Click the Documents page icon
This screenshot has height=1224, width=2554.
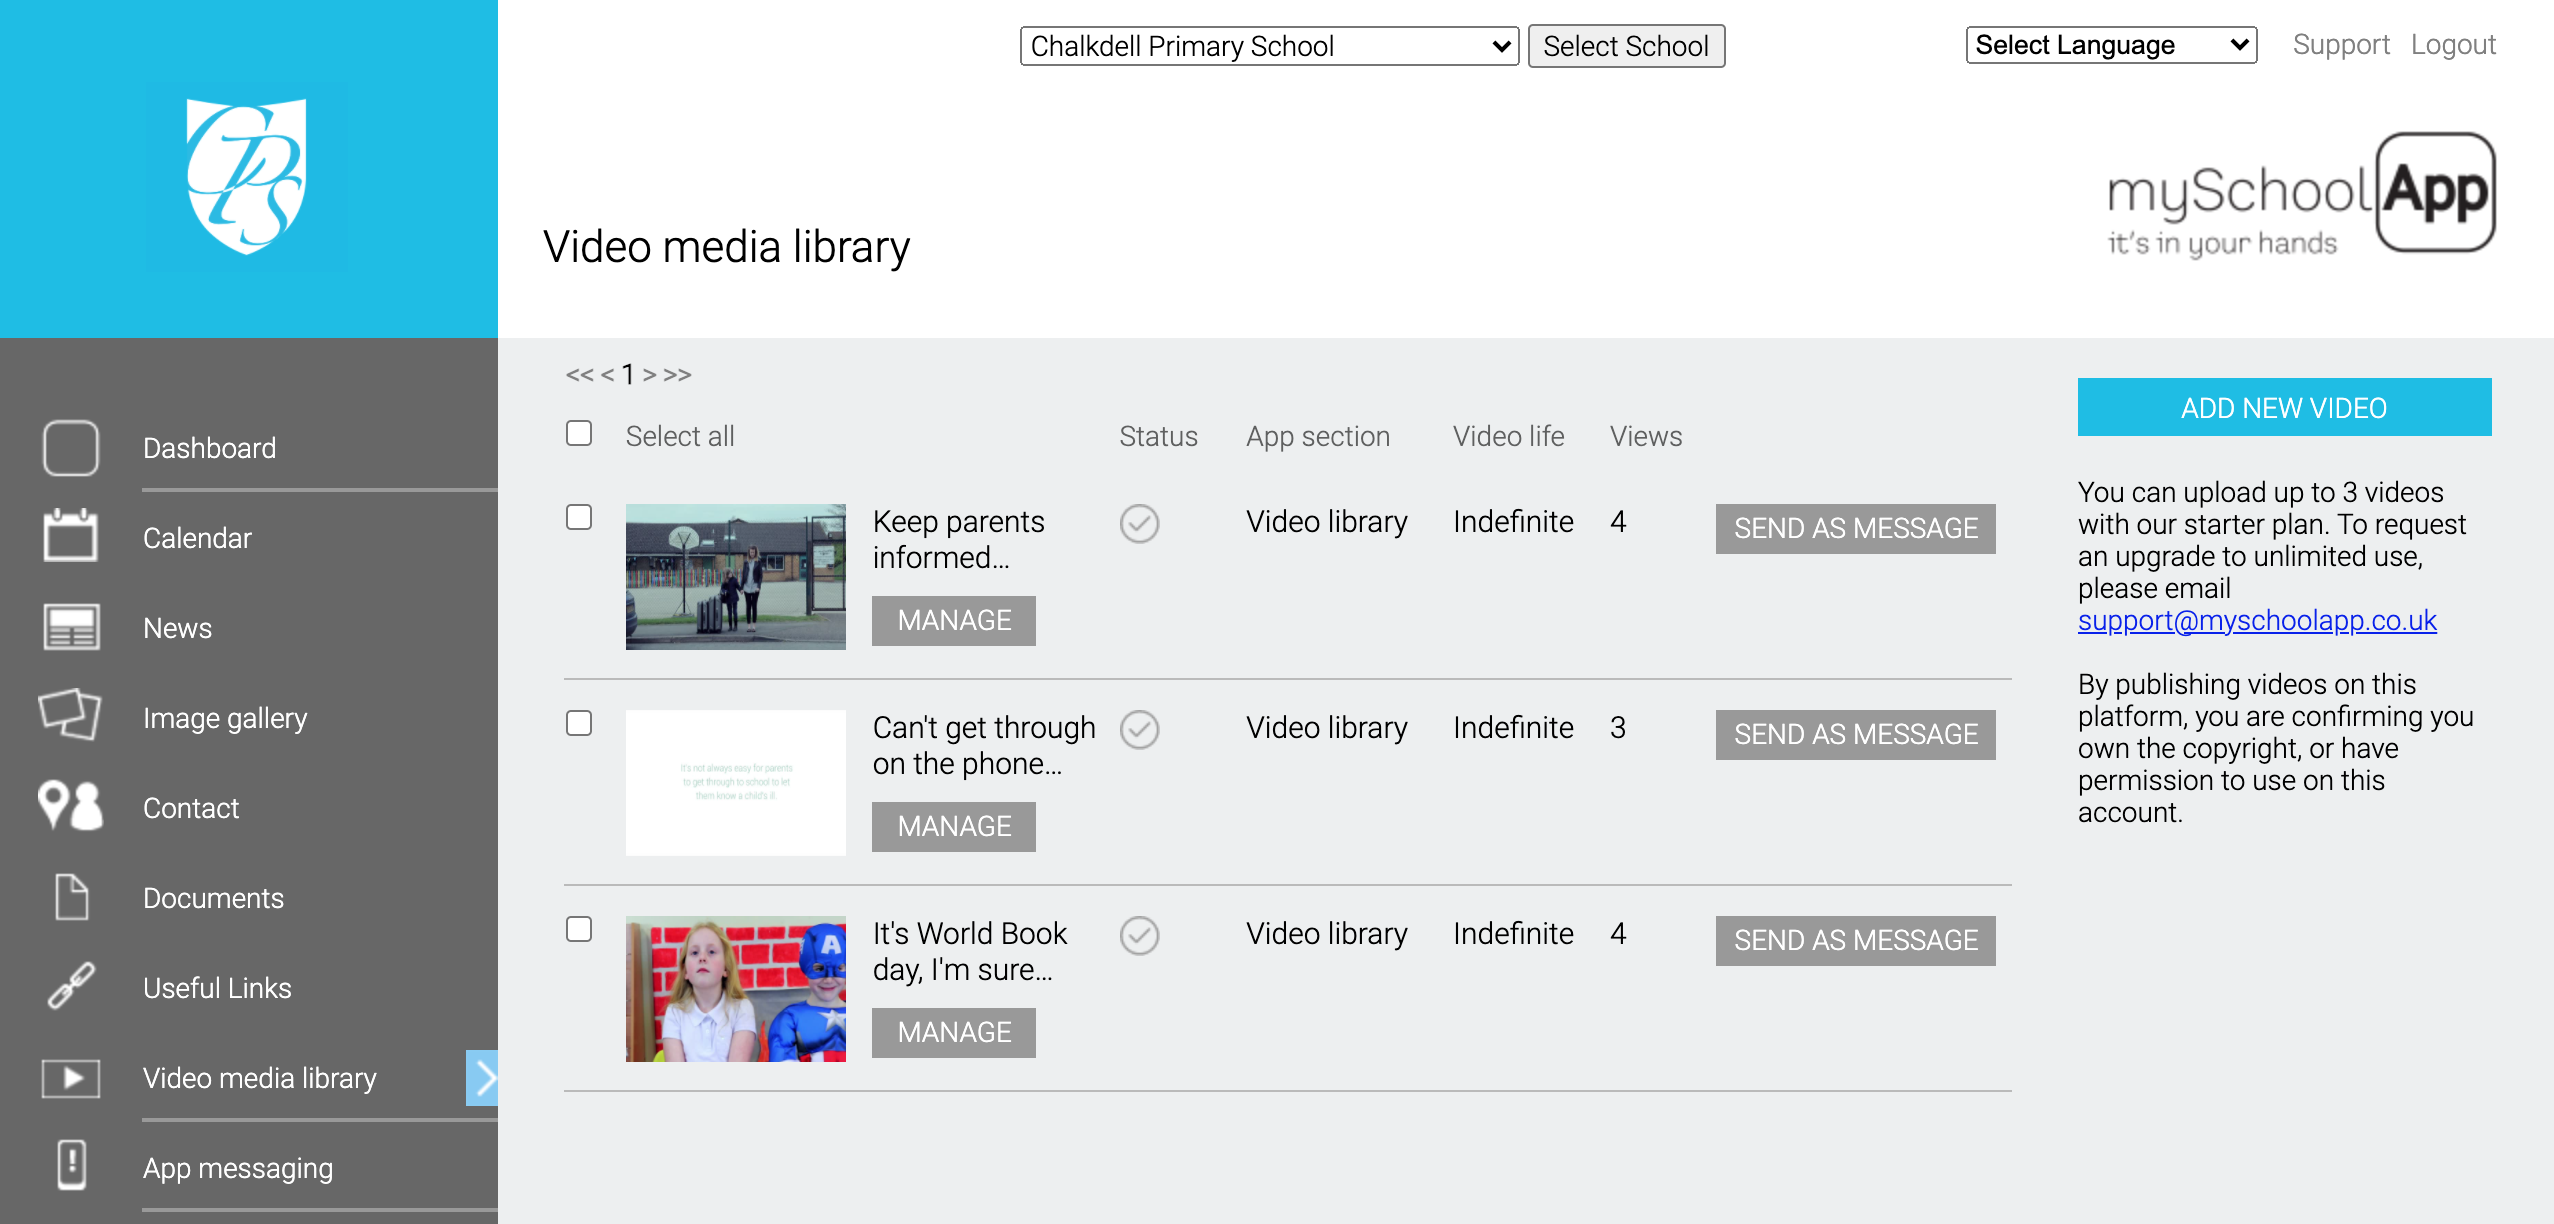point(70,897)
